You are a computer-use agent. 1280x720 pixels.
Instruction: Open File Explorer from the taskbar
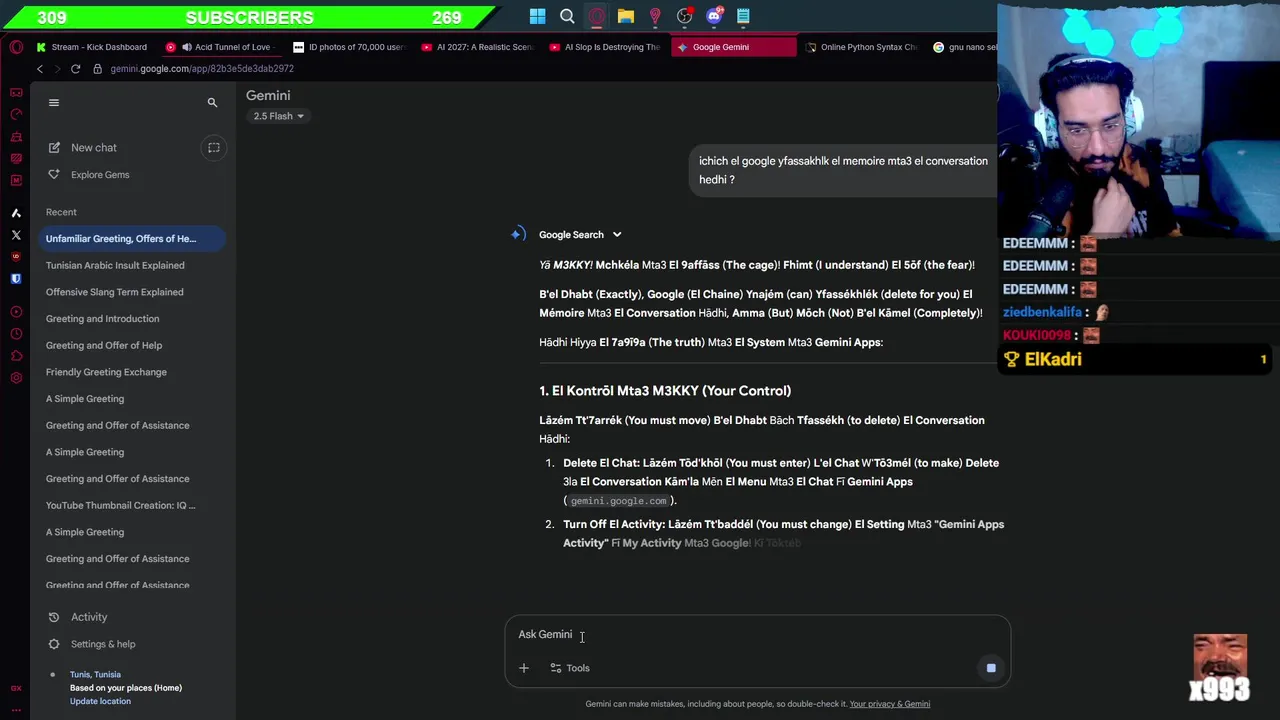[x=626, y=16]
